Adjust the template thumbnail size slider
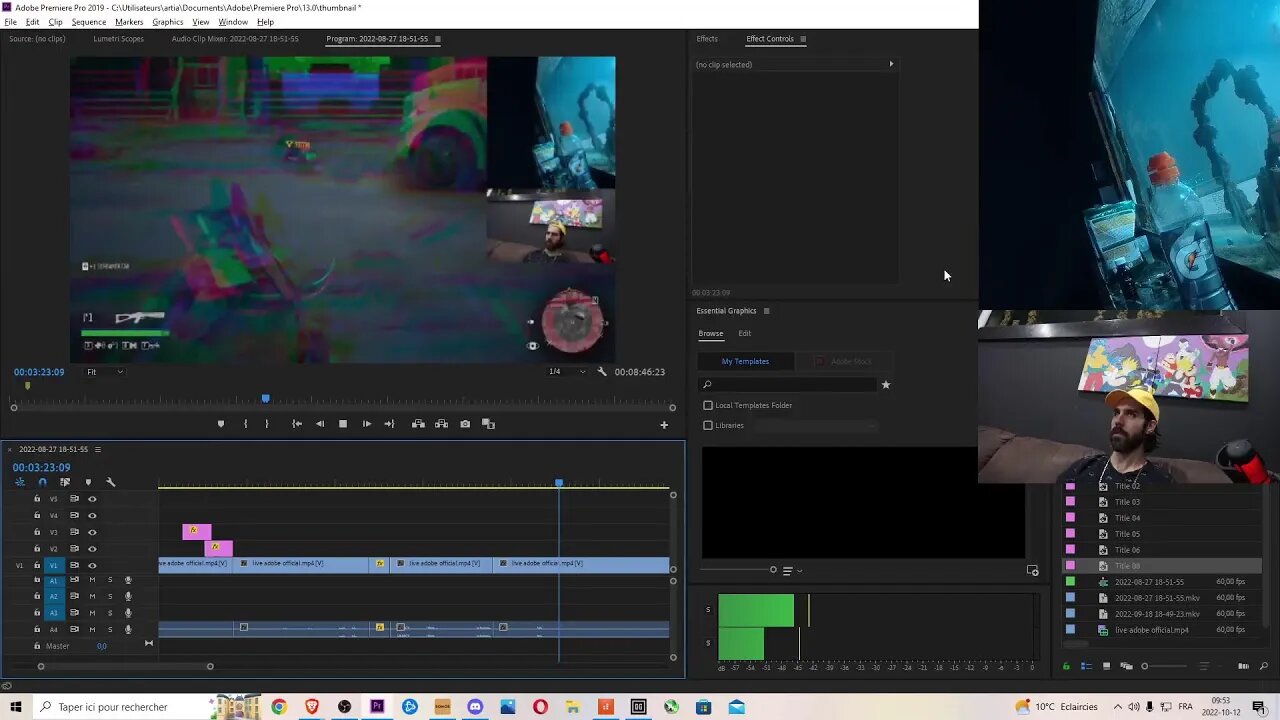The height and width of the screenshot is (720, 1280). coord(773,570)
